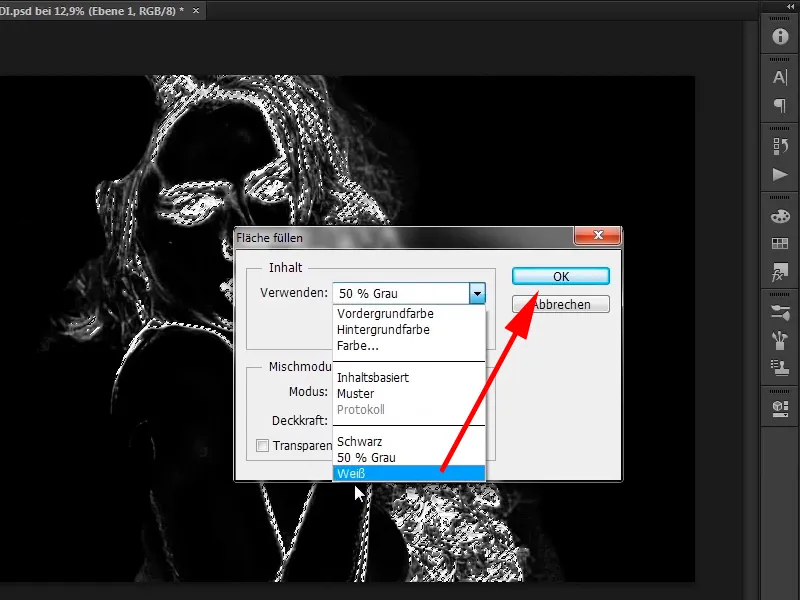Open the Color palette panel icon
This screenshot has height=600, width=800.
[x=780, y=216]
